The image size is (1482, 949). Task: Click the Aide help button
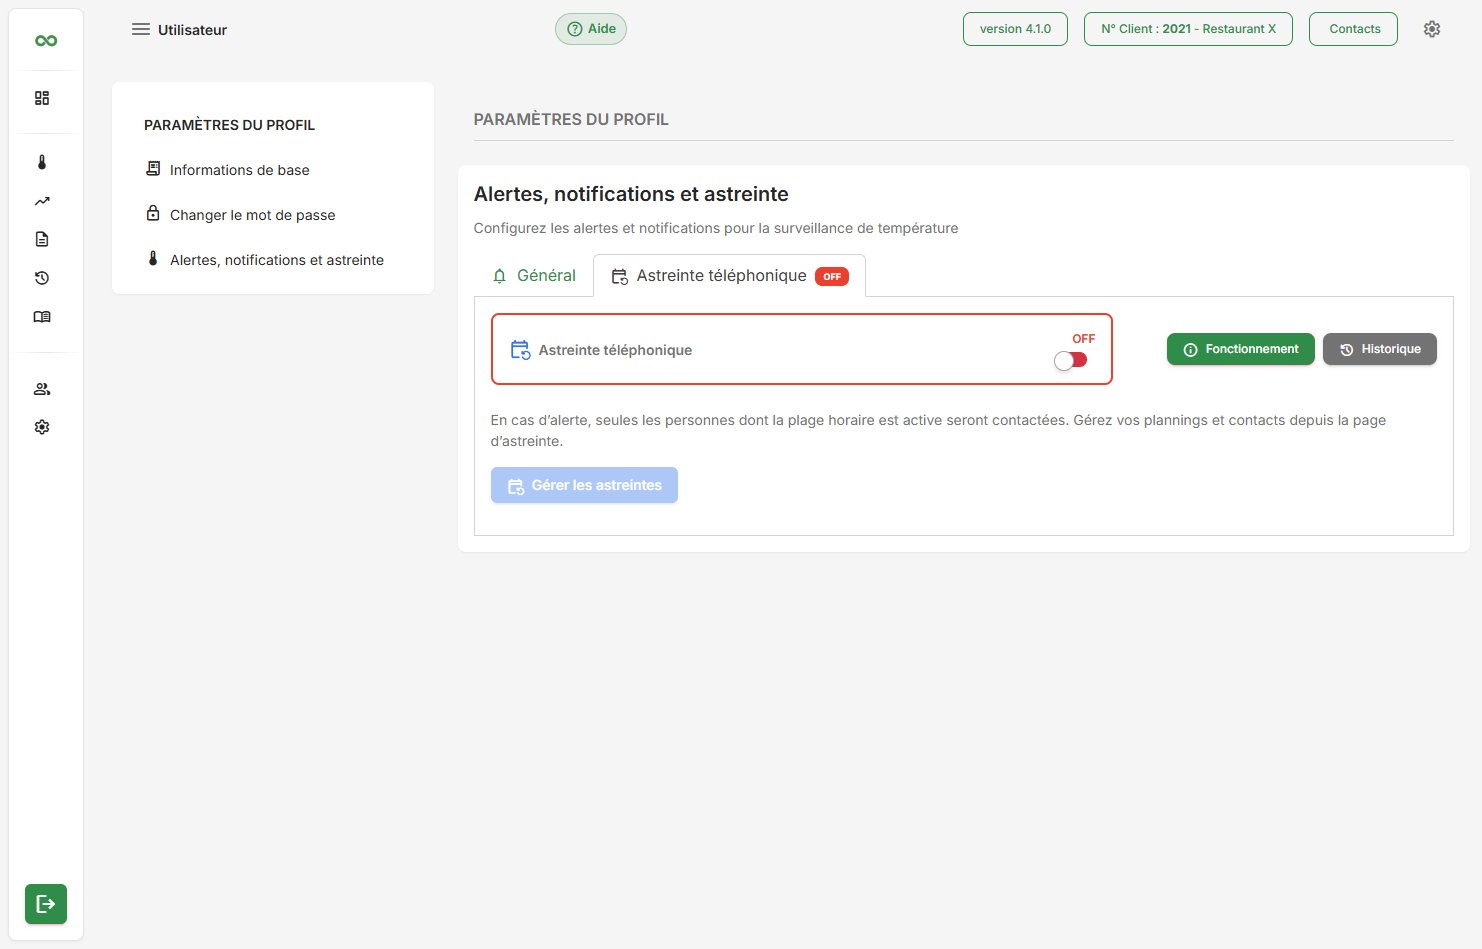(x=591, y=29)
